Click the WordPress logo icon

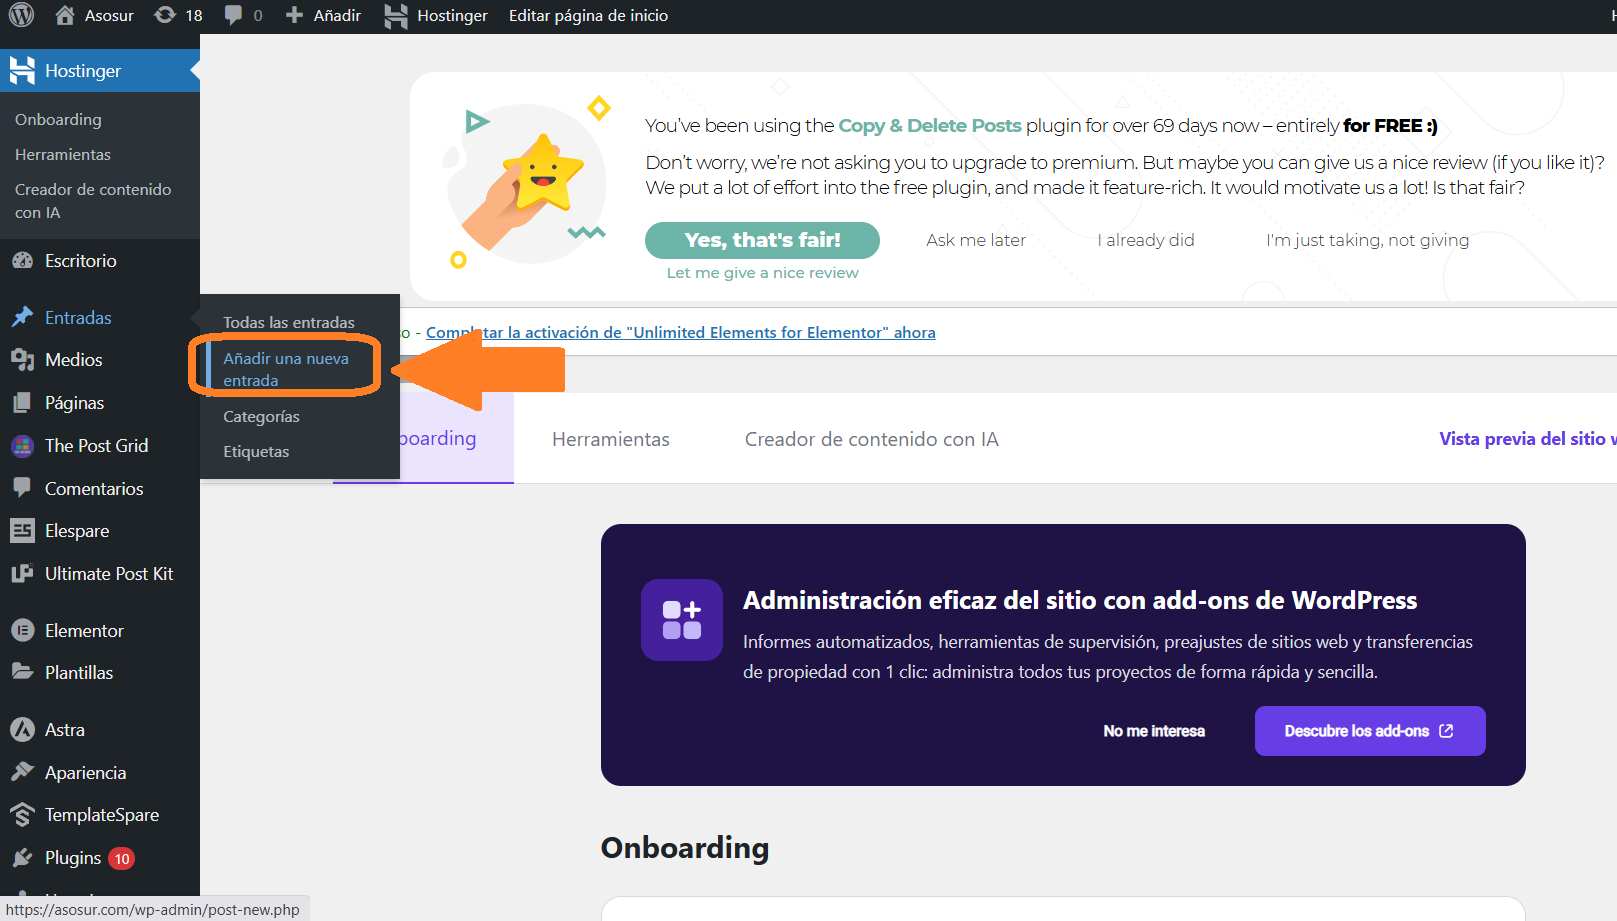[x=21, y=15]
